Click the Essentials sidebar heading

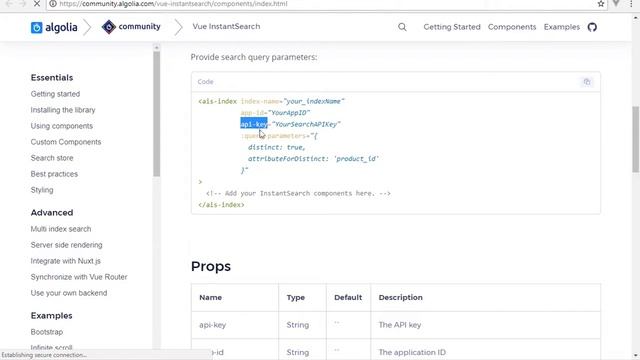pos(52,78)
